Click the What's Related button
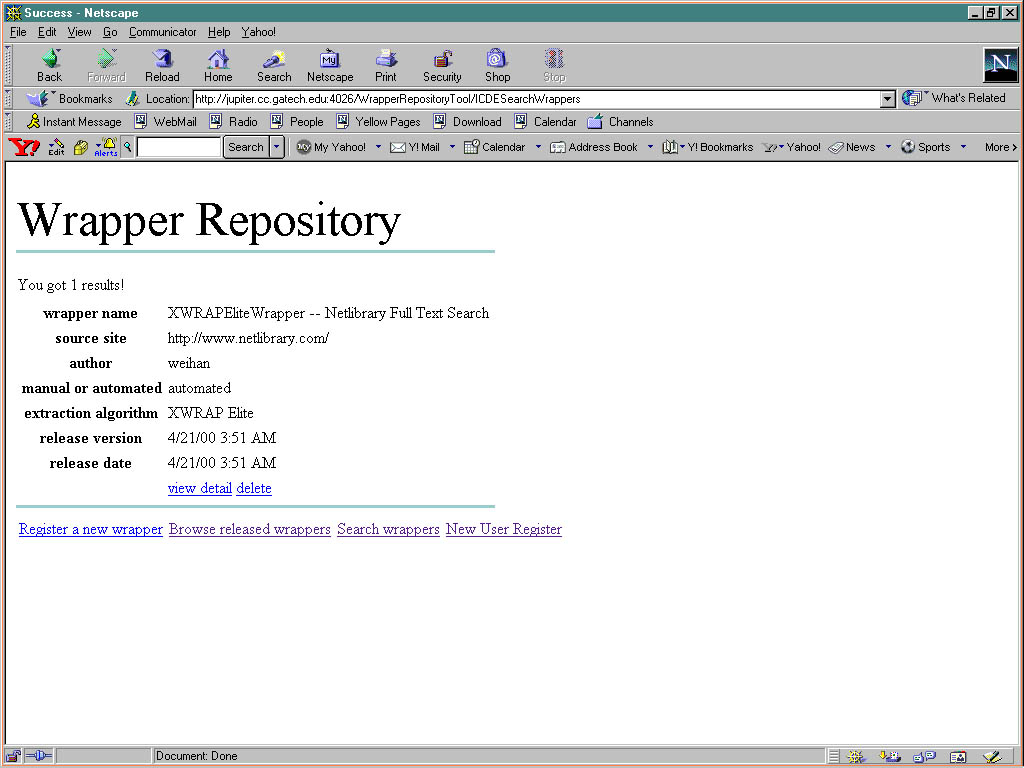Viewport: 1024px width, 768px height. point(955,98)
